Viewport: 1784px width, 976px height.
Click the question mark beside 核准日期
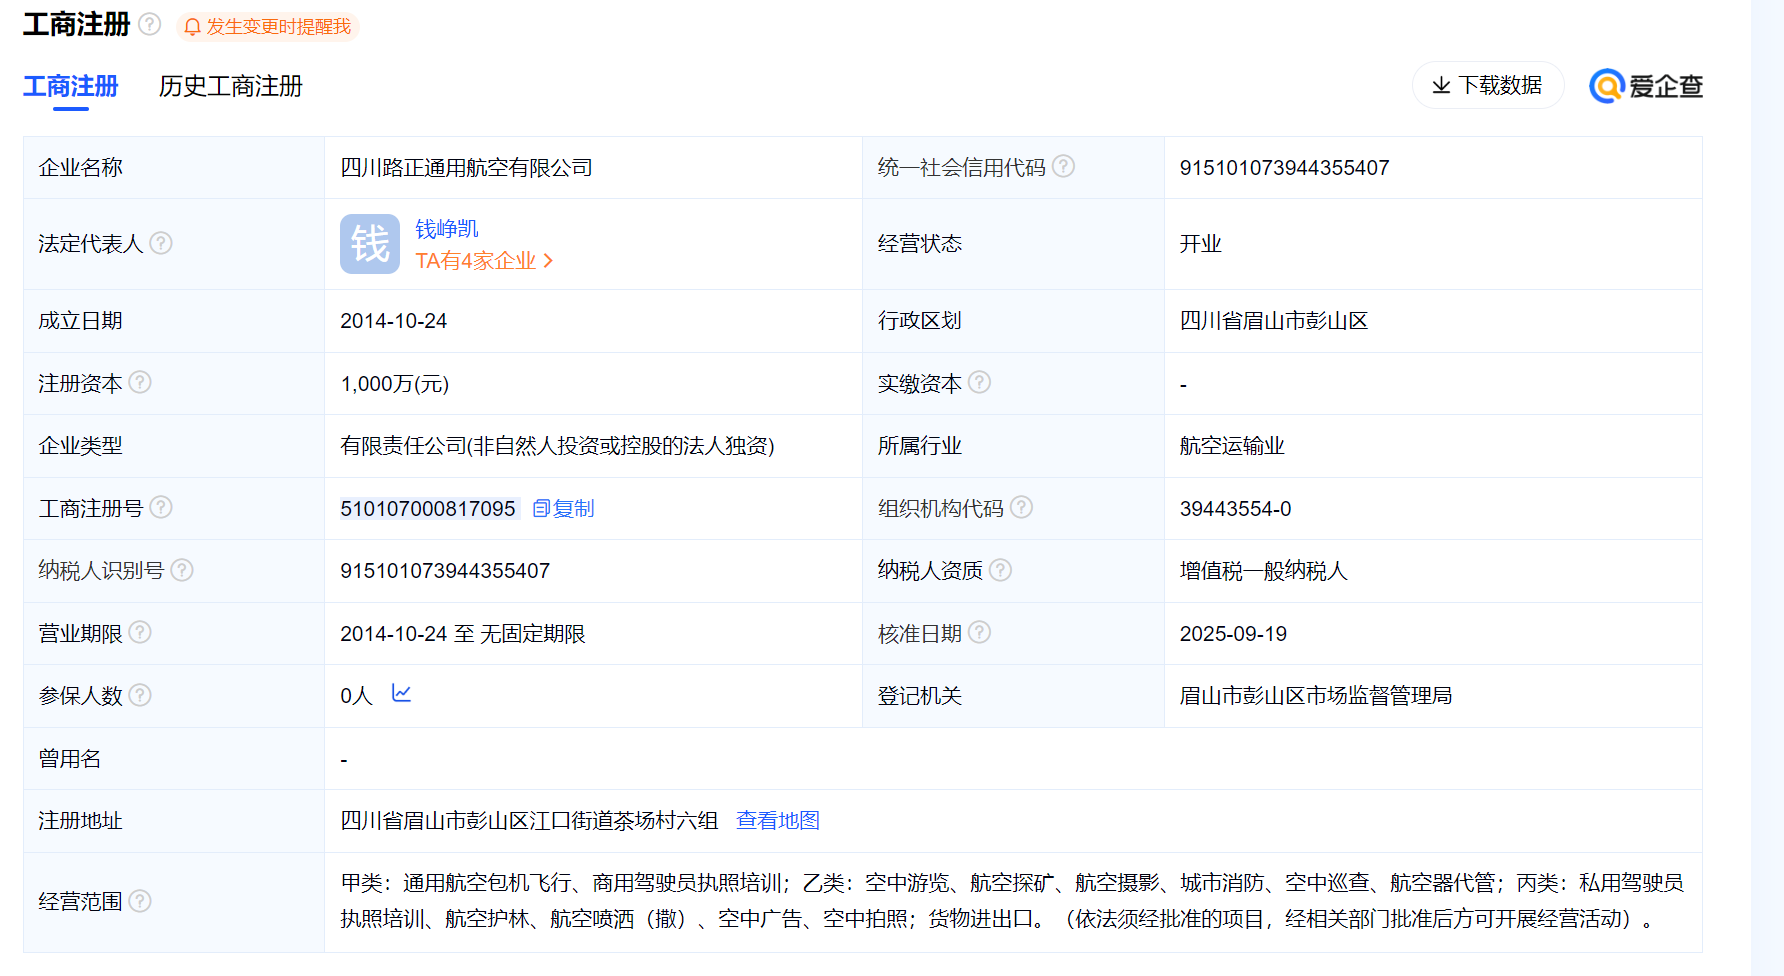pos(980,632)
